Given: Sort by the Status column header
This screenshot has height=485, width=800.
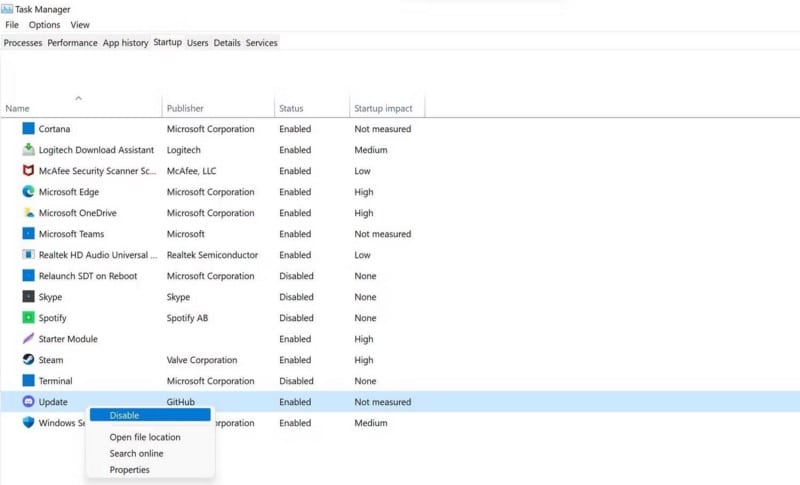Looking at the screenshot, I should [291, 108].
